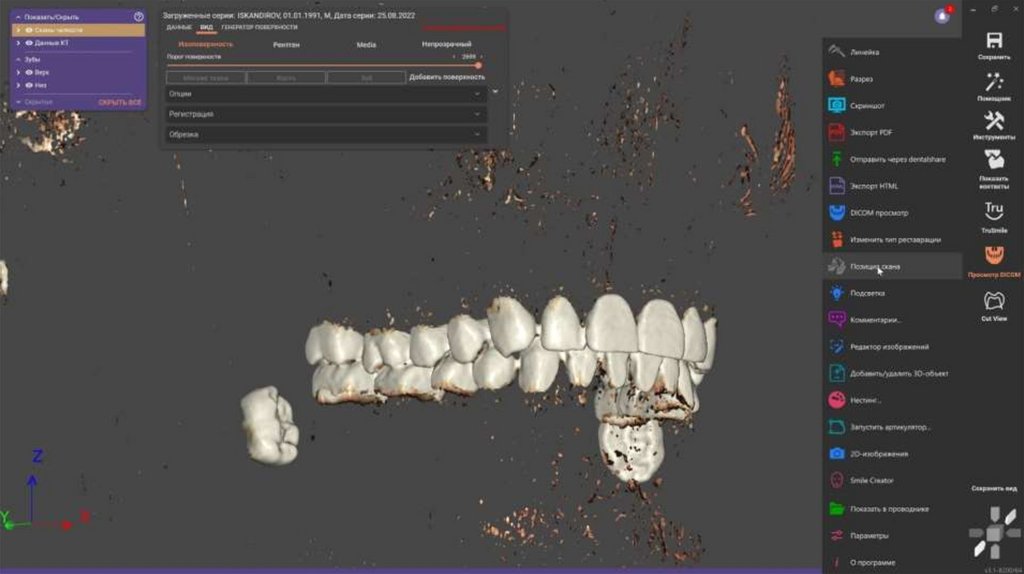Toggle visibility eye of Данные КТ

pyautogui.click(x=29, y=43)
